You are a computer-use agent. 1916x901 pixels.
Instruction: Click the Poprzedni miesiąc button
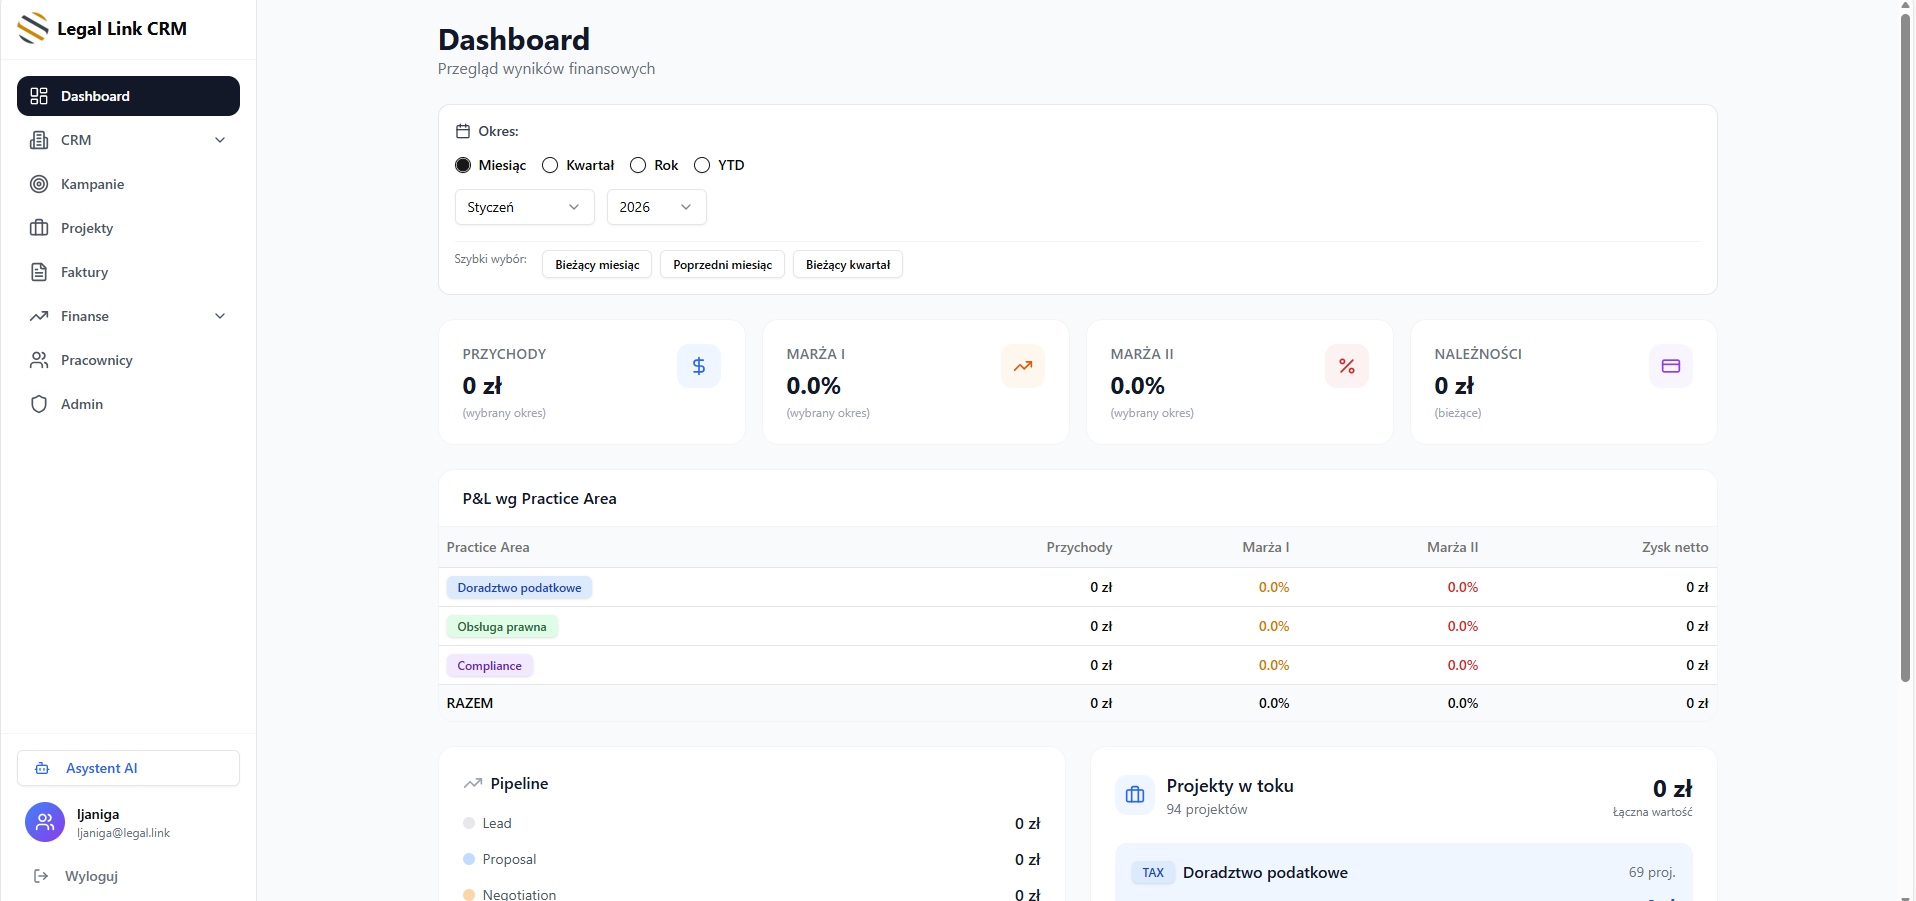coord(722,264)
